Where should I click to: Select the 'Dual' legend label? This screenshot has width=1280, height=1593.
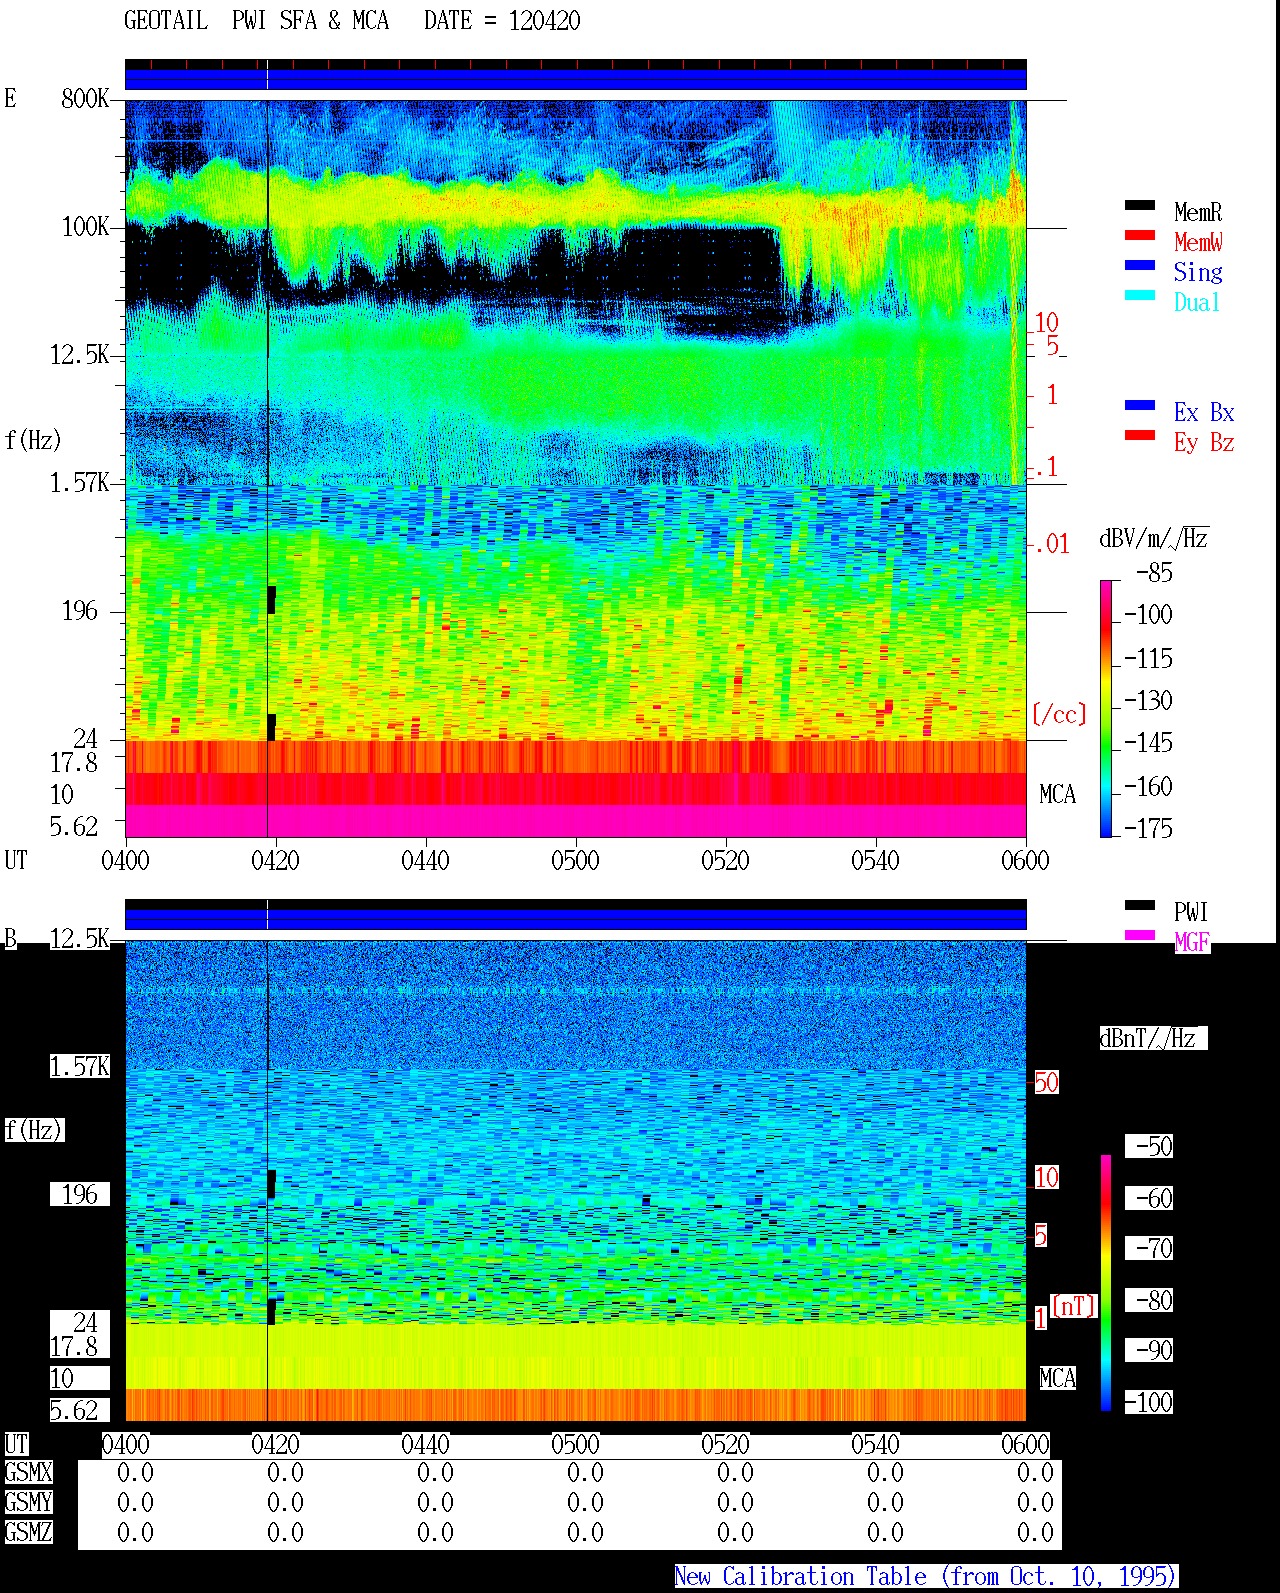click(1198, 302)
